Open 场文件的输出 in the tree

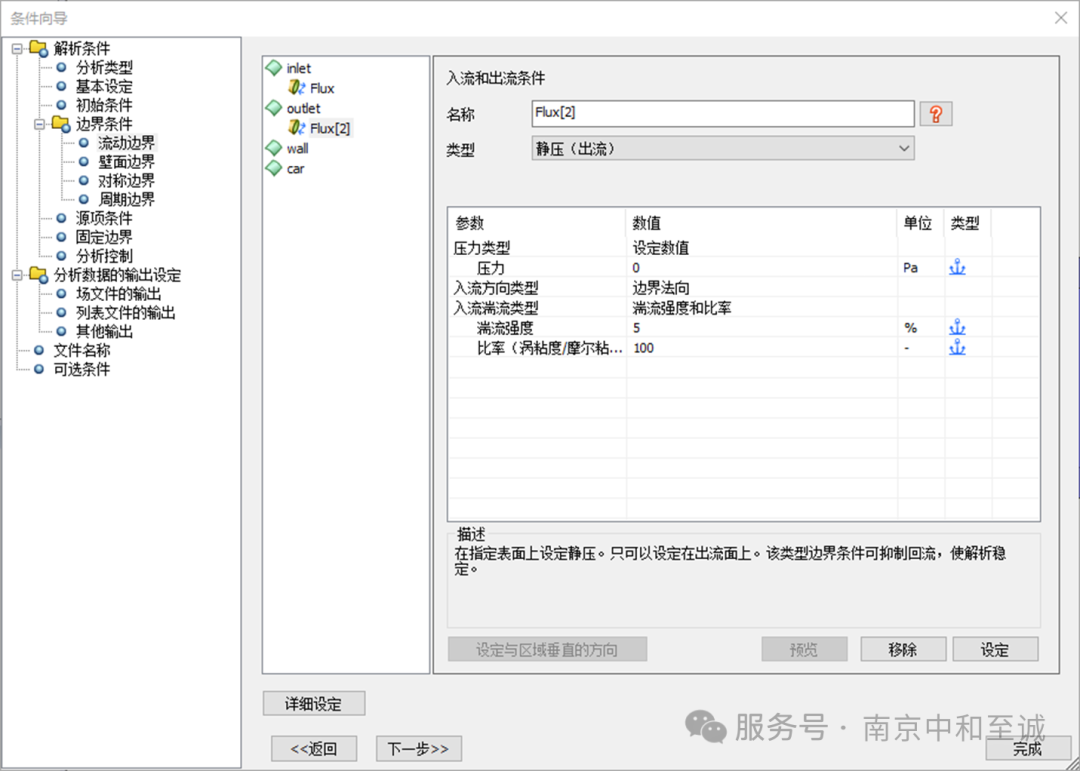118,294
